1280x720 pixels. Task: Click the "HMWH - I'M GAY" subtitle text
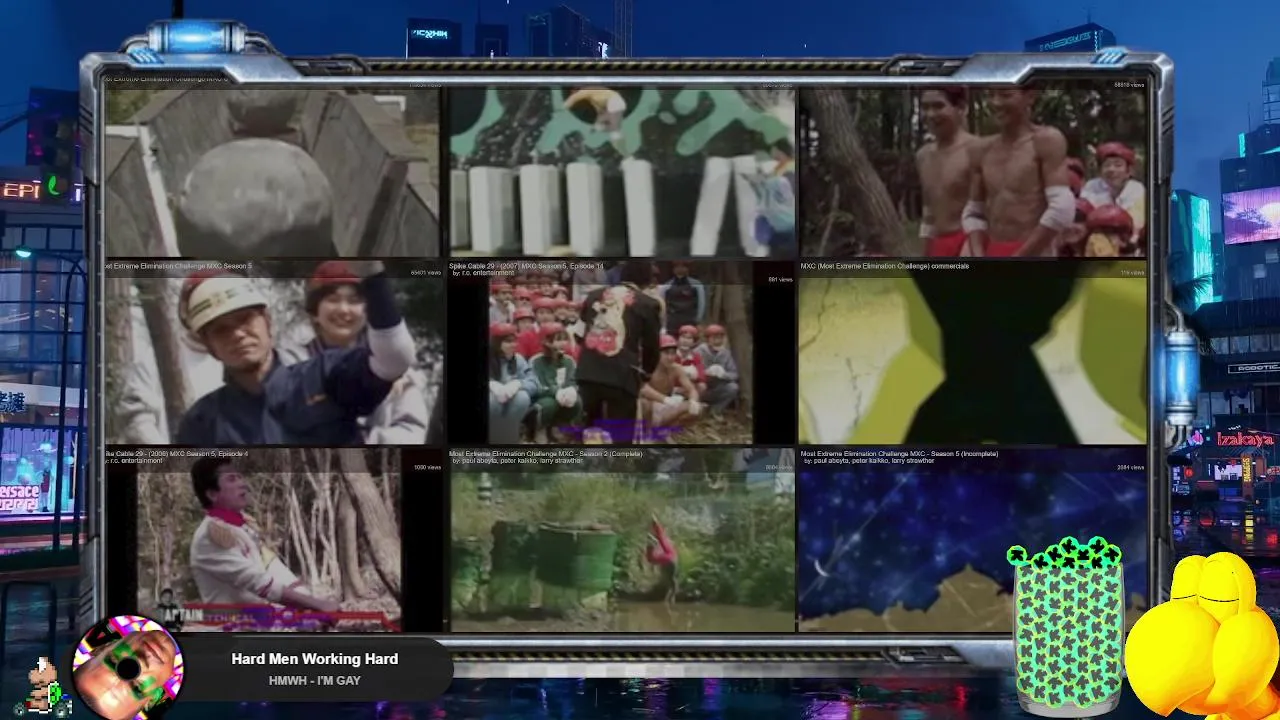click(314, 680)
